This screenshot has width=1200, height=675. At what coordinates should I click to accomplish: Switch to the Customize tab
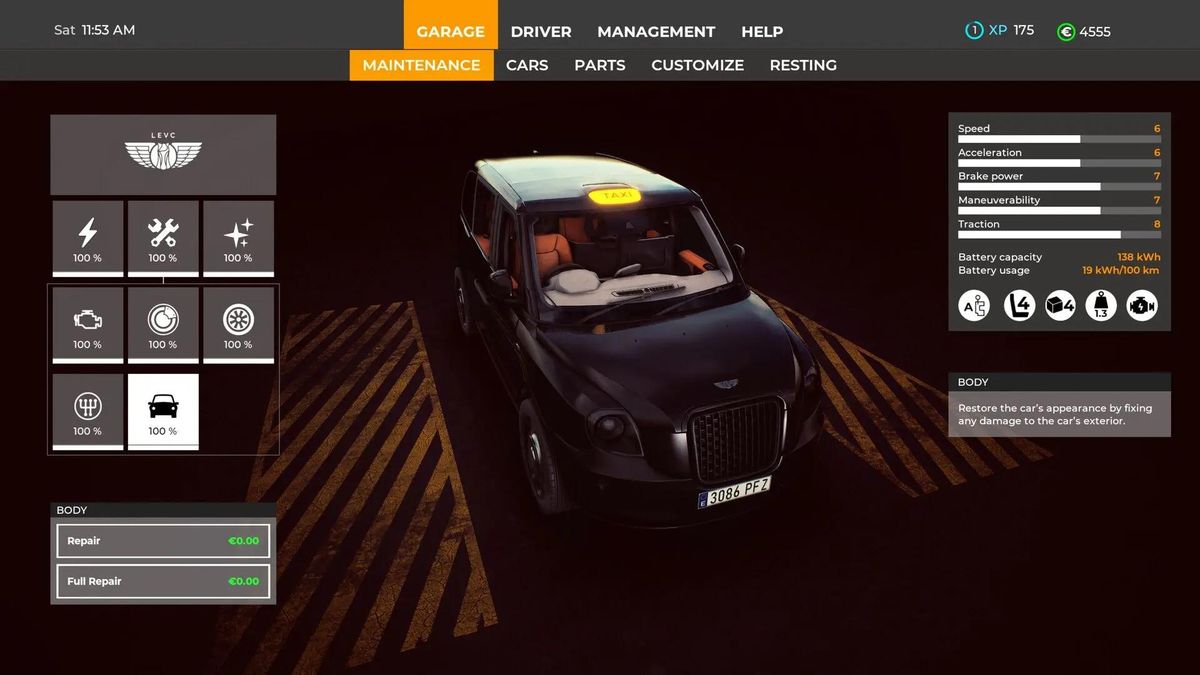(697, 65)
